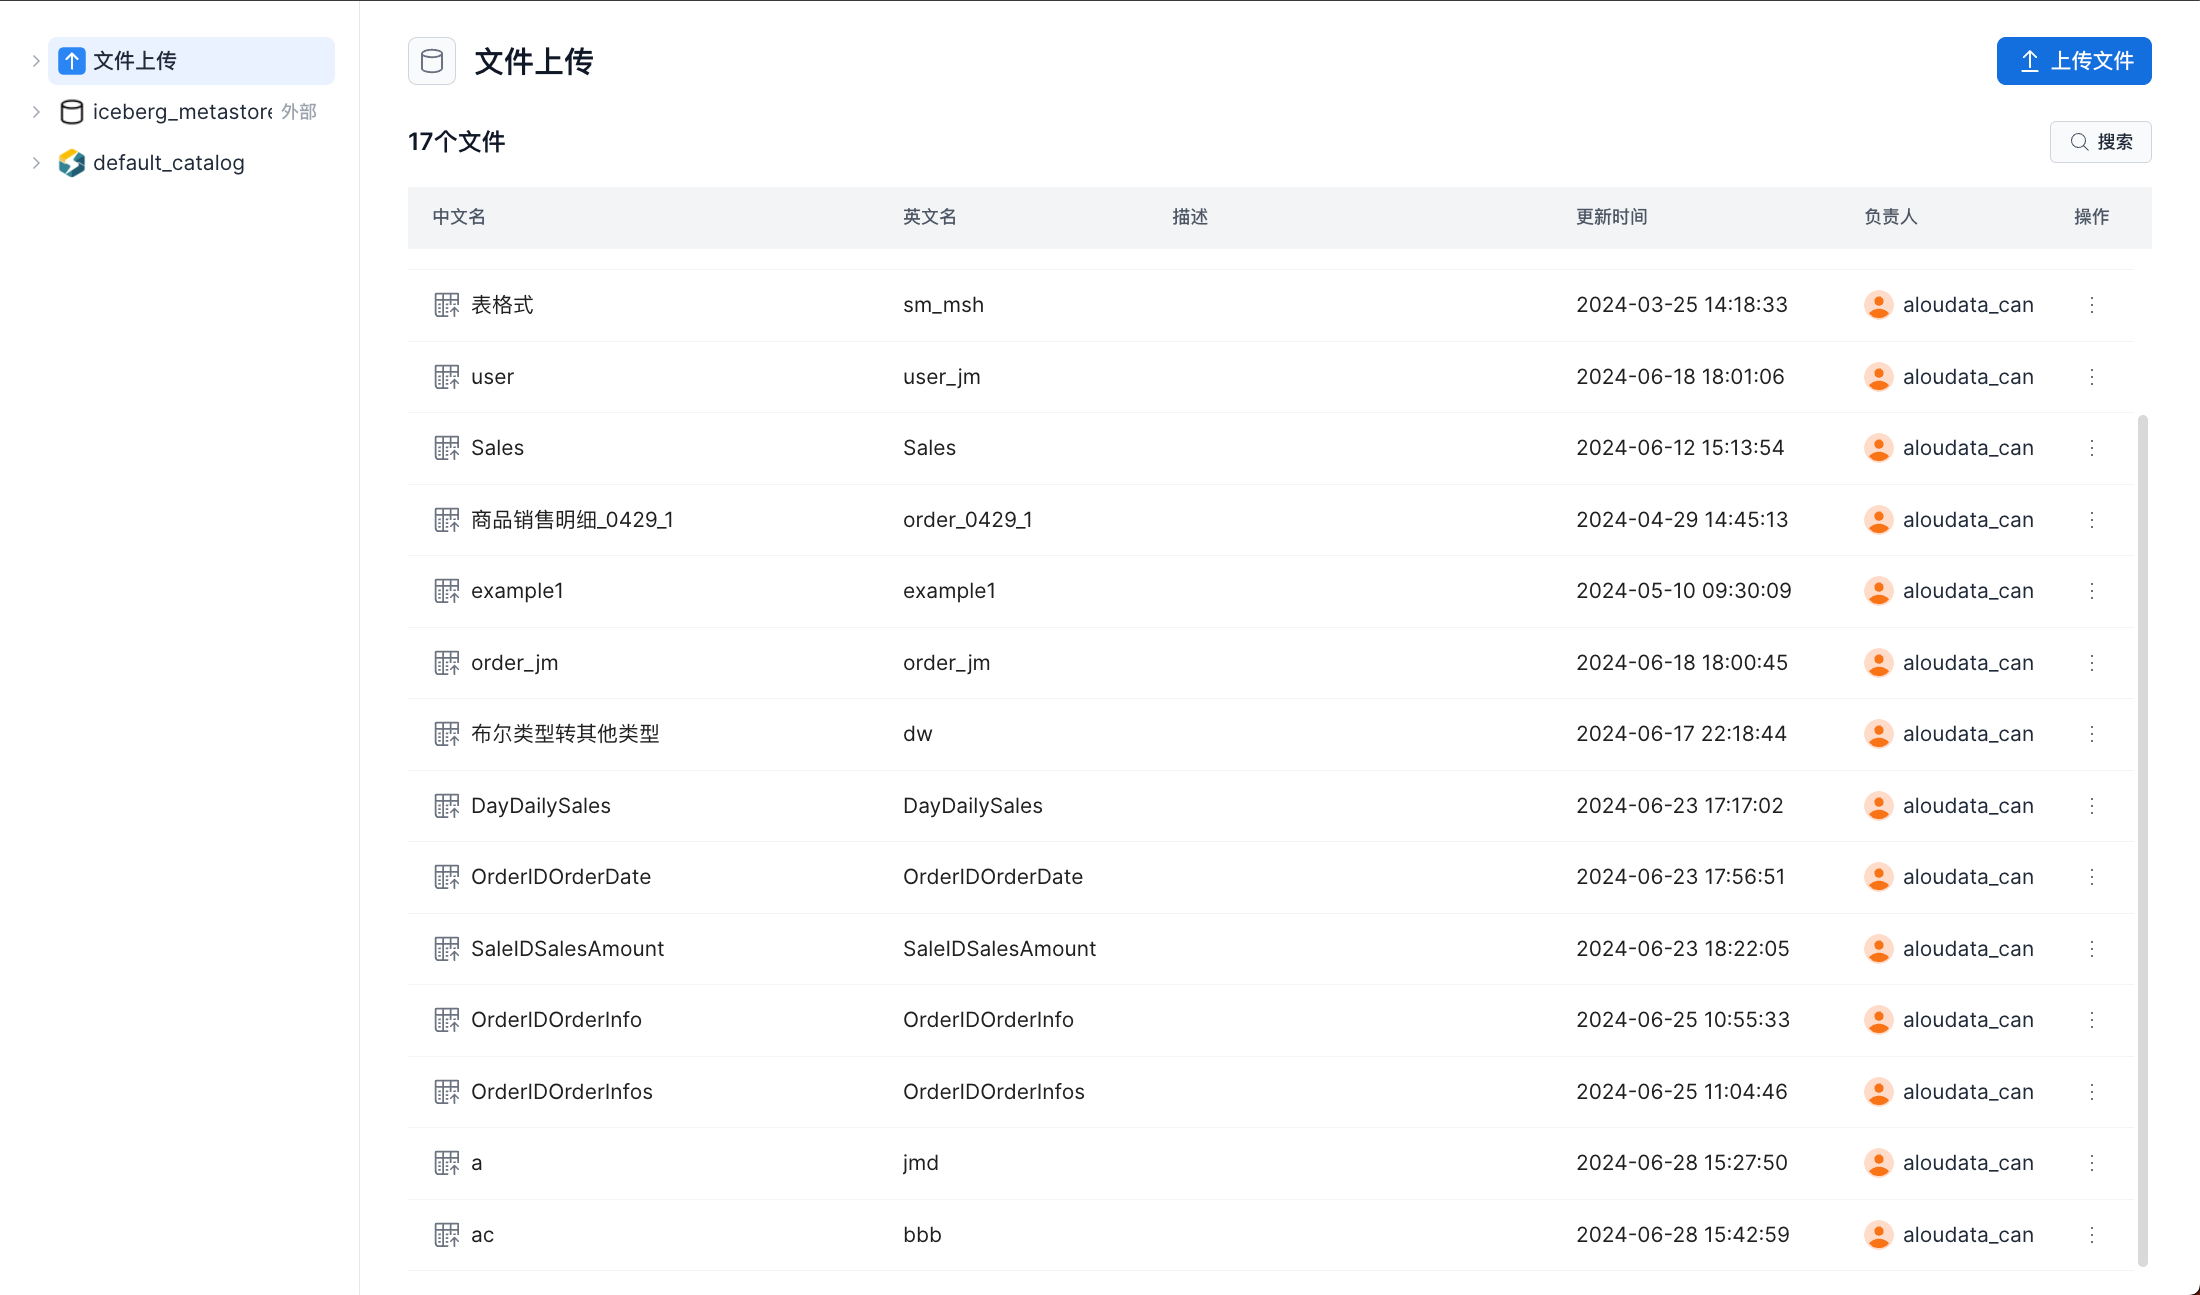Click the database icon beside 文件上传 title
Image resolution: width=2200 pixels, height=1295 pixels.
point(432,61)
